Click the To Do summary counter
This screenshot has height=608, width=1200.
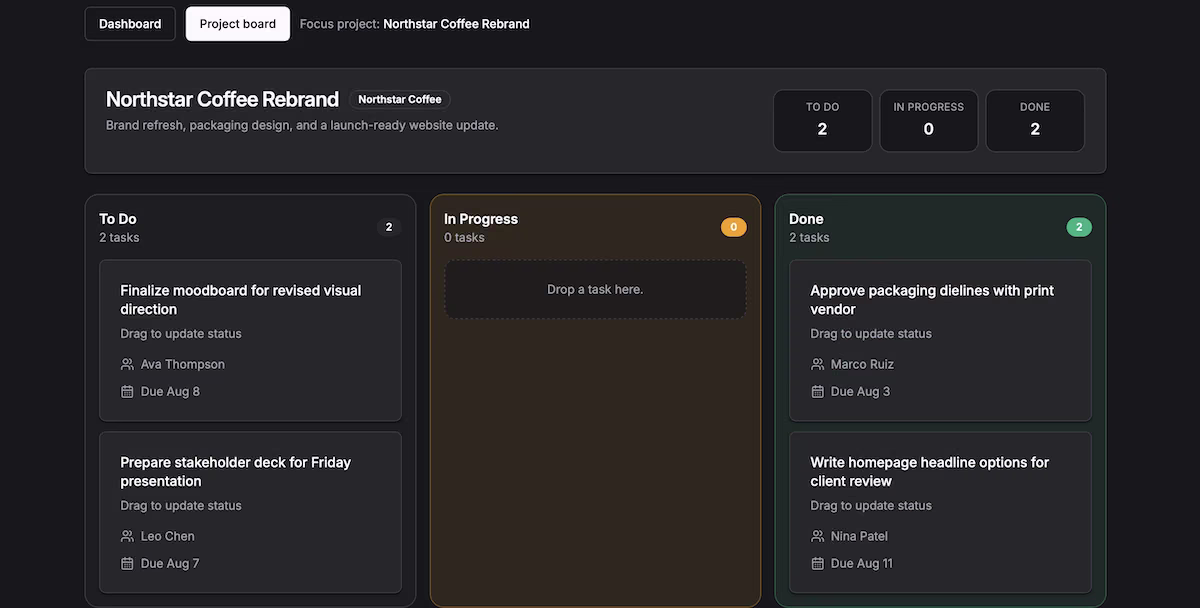[822, 121]
